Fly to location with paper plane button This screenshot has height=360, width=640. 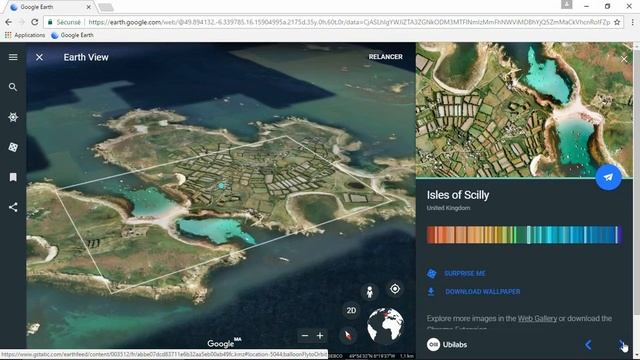[608, 177]
